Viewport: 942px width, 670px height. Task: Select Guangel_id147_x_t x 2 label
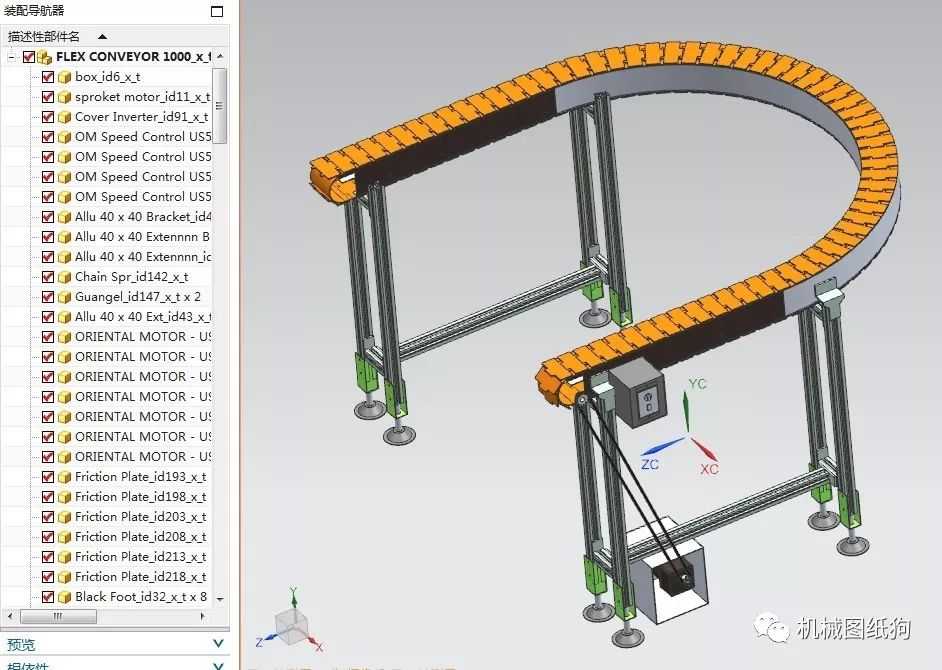(x=138, y=297)
